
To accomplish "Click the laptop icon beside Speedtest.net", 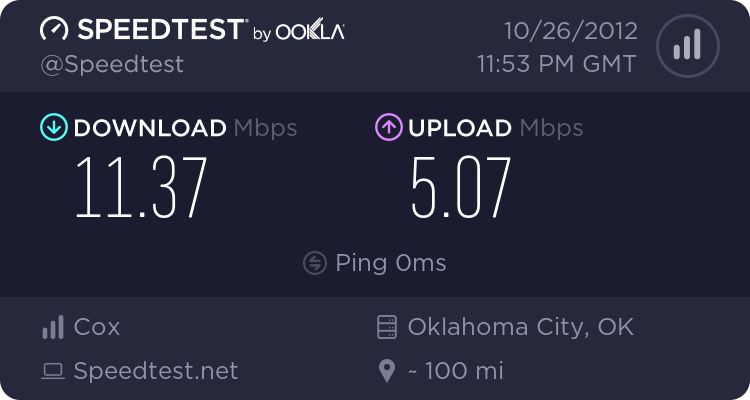I will (x=52, y=372).
